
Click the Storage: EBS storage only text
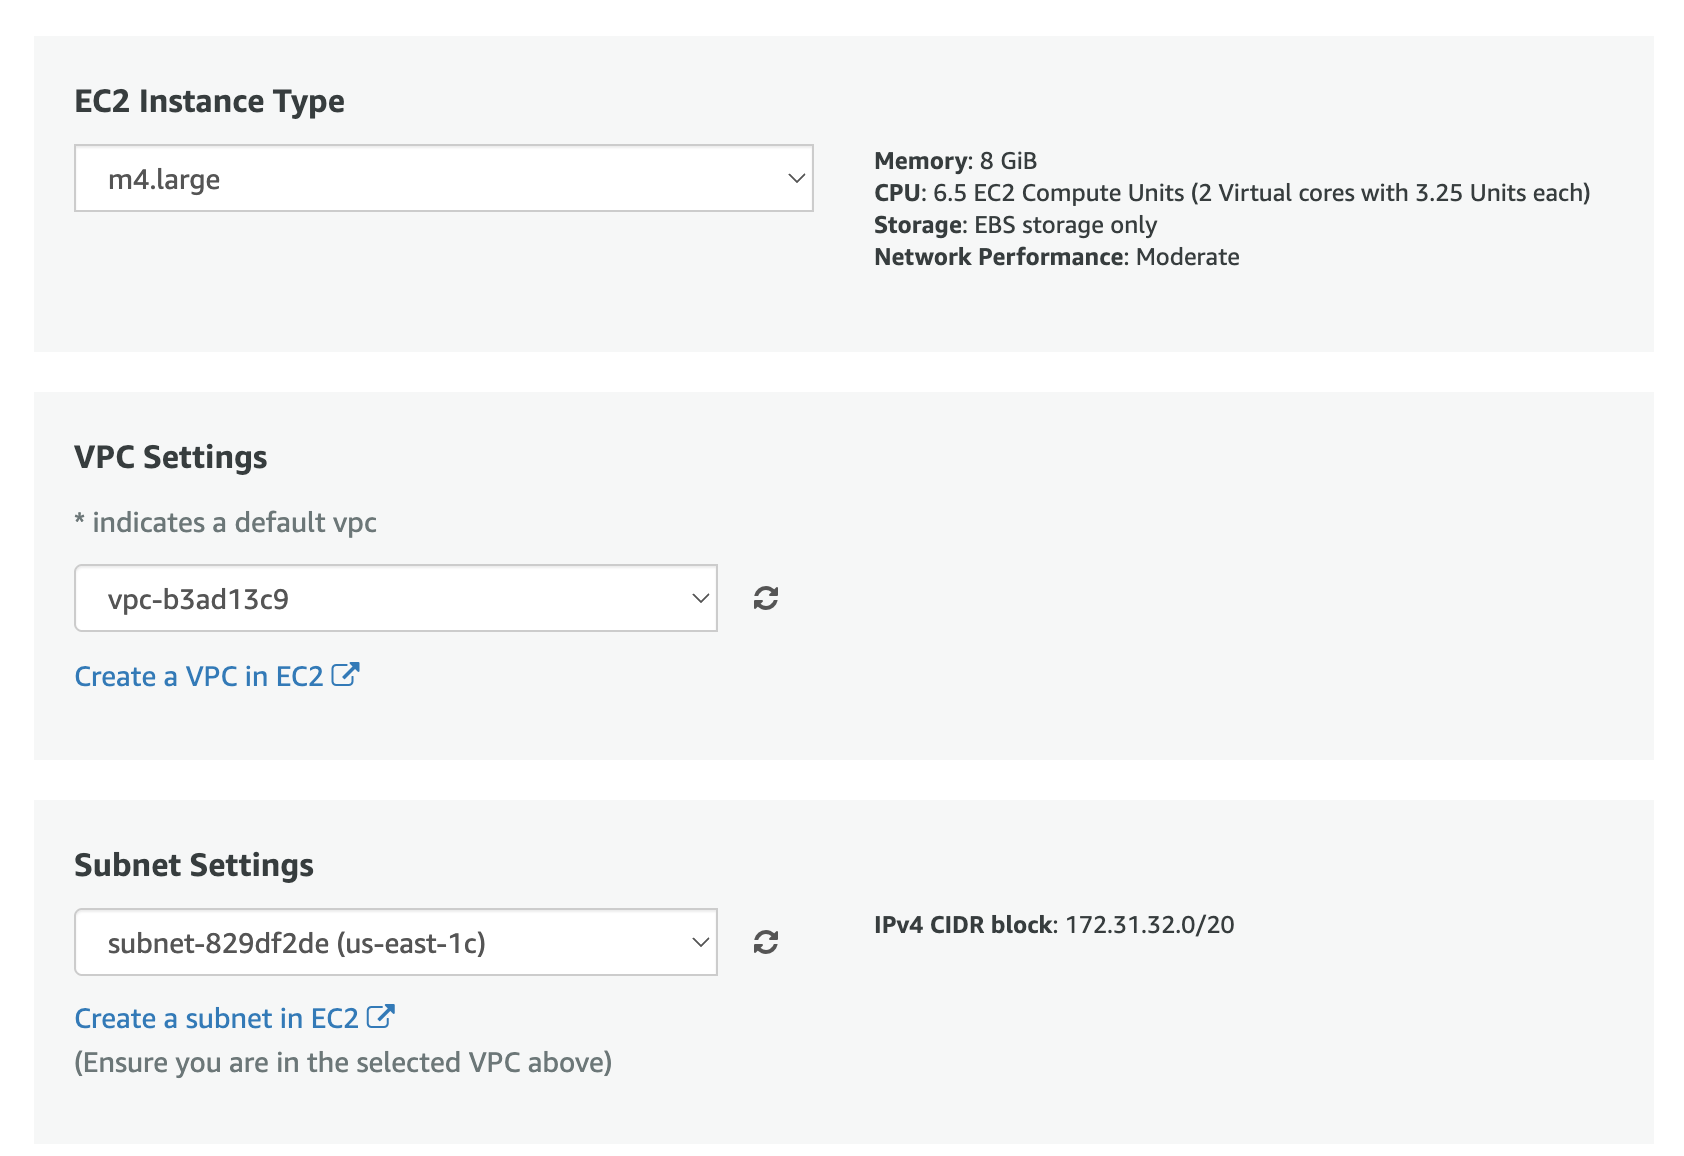point(1015,225)
